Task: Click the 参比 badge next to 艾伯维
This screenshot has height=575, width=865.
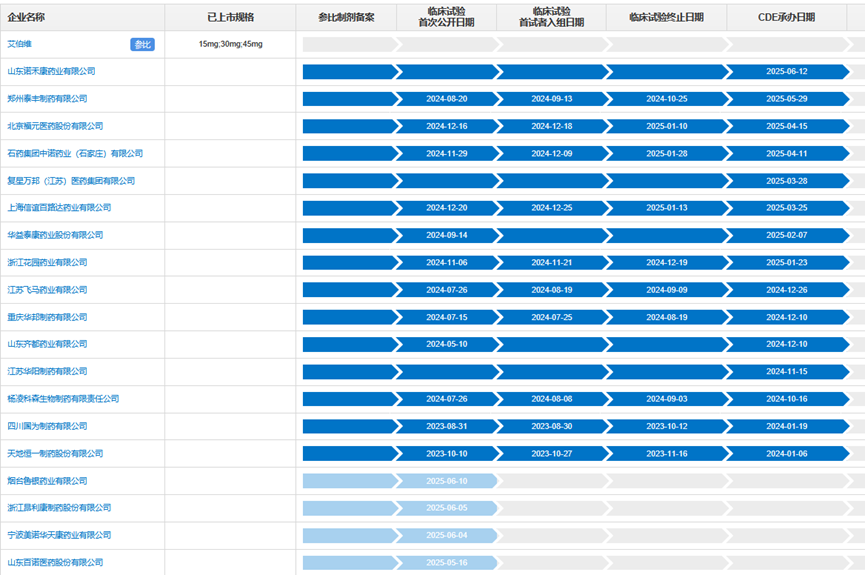Action: click(x=142, y=45)
